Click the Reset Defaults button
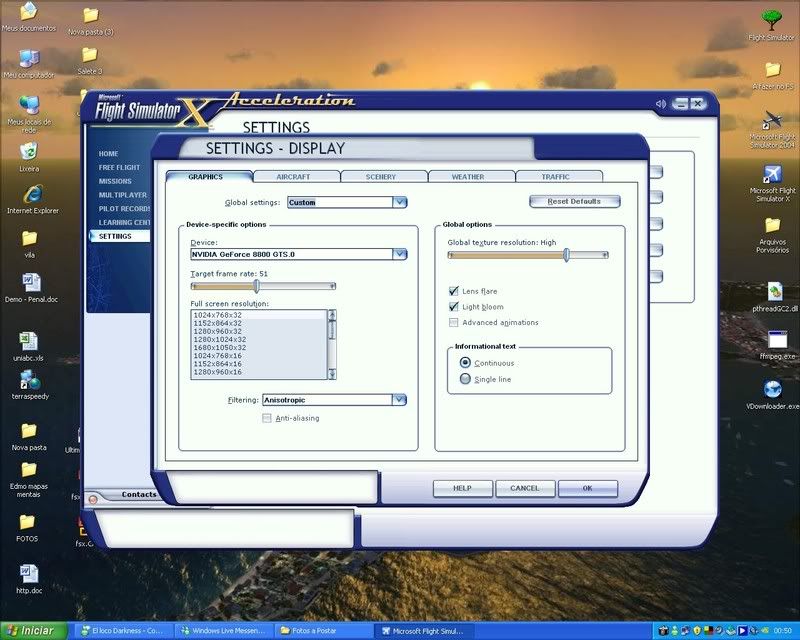800x640 pixels. point(574,202)
